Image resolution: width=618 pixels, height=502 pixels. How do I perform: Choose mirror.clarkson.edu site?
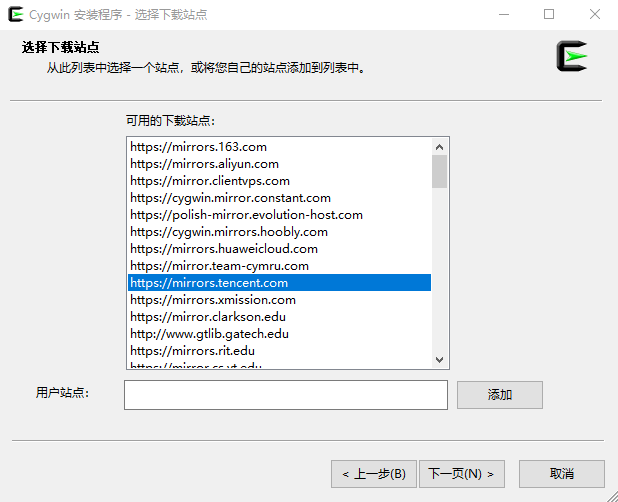(x=208, y=317)
